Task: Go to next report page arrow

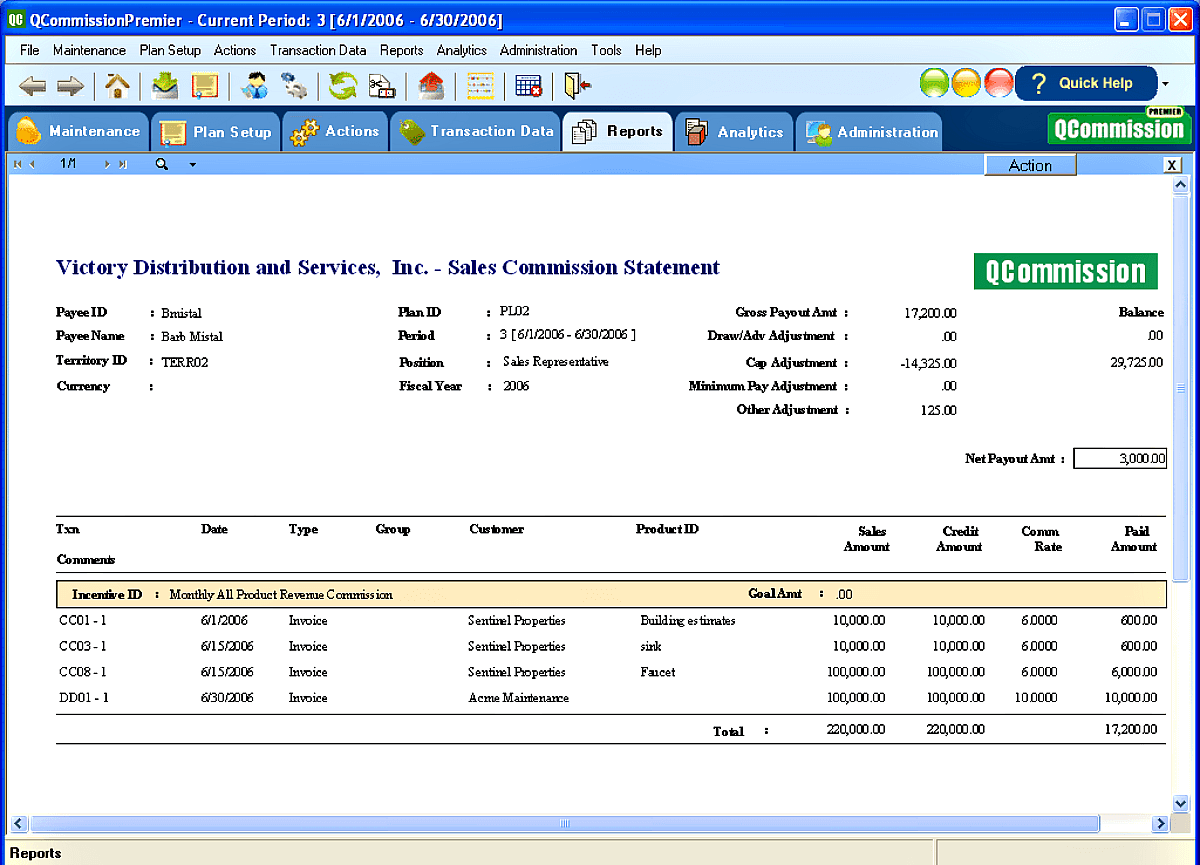Action: coord(107,164)
